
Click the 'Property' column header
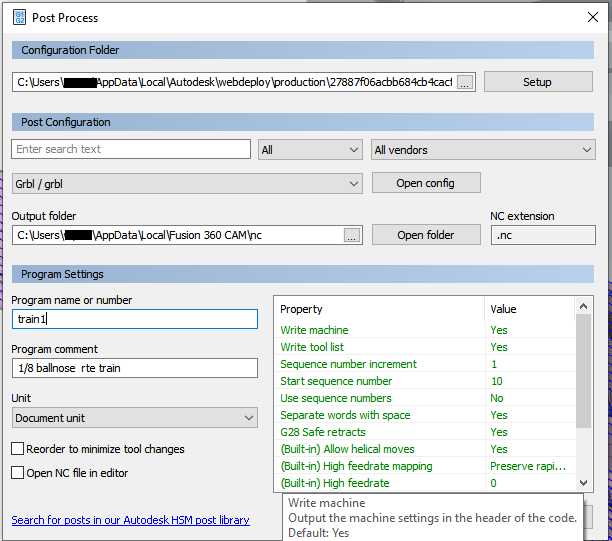coord(379,309)
